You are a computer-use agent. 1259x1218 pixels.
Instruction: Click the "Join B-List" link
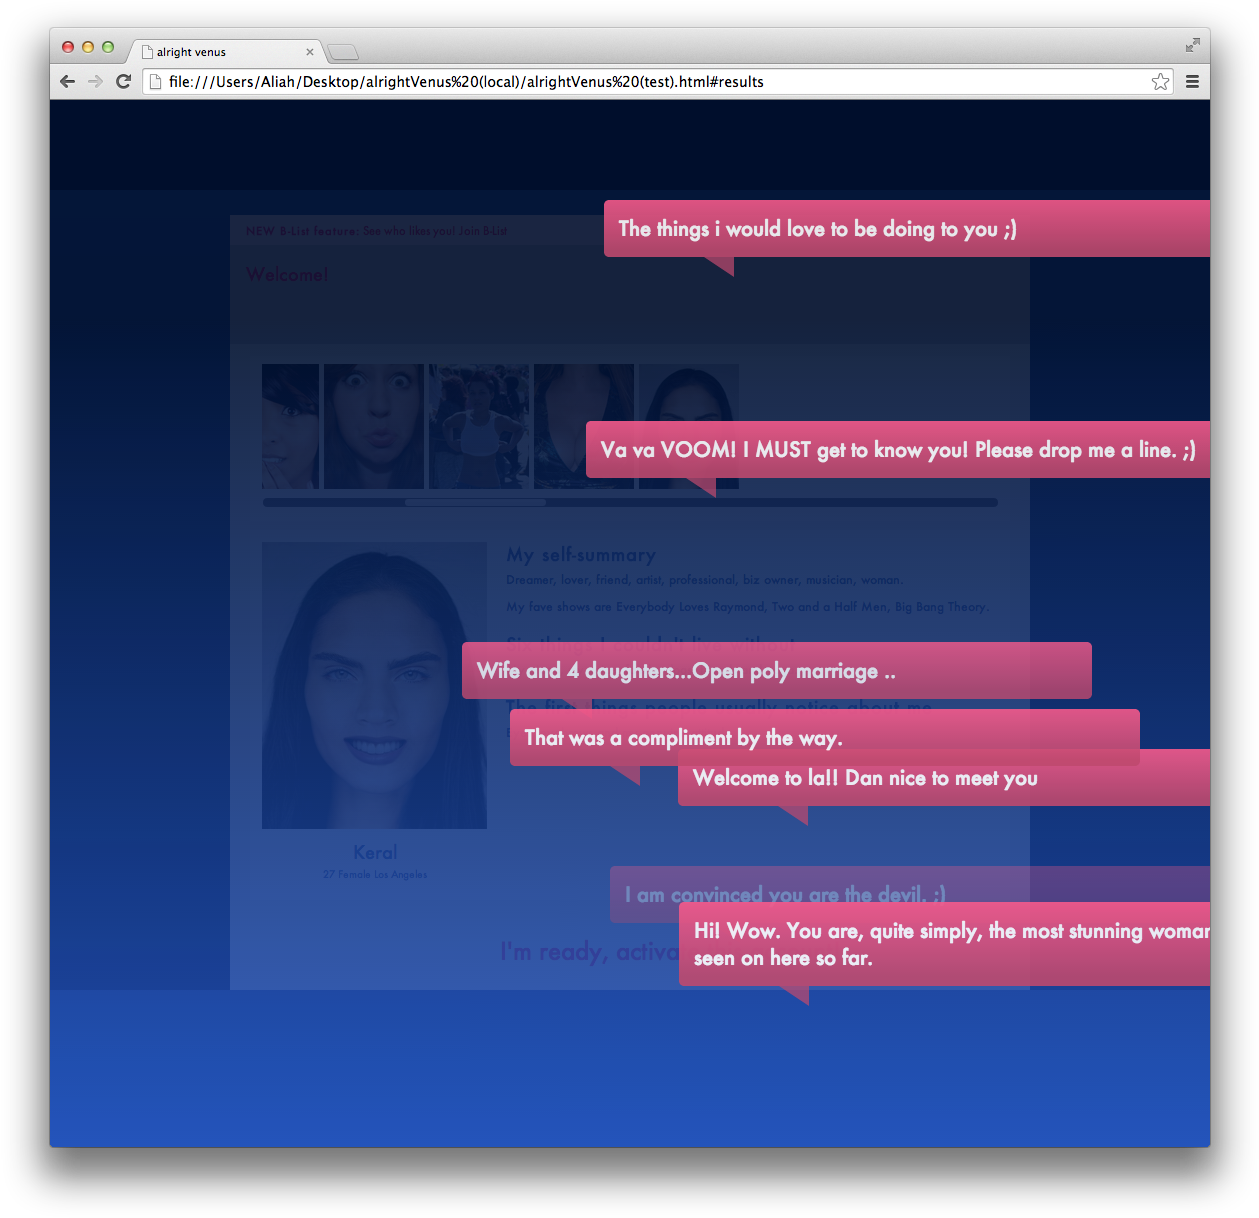coord(482,231)
